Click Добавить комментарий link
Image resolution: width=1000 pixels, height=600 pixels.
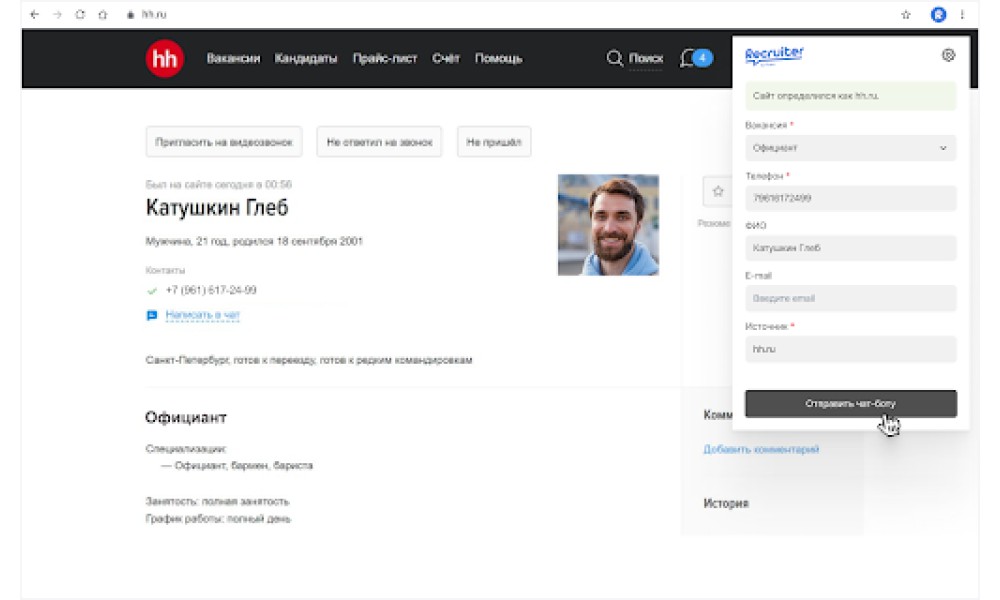(x=761, y=450)
